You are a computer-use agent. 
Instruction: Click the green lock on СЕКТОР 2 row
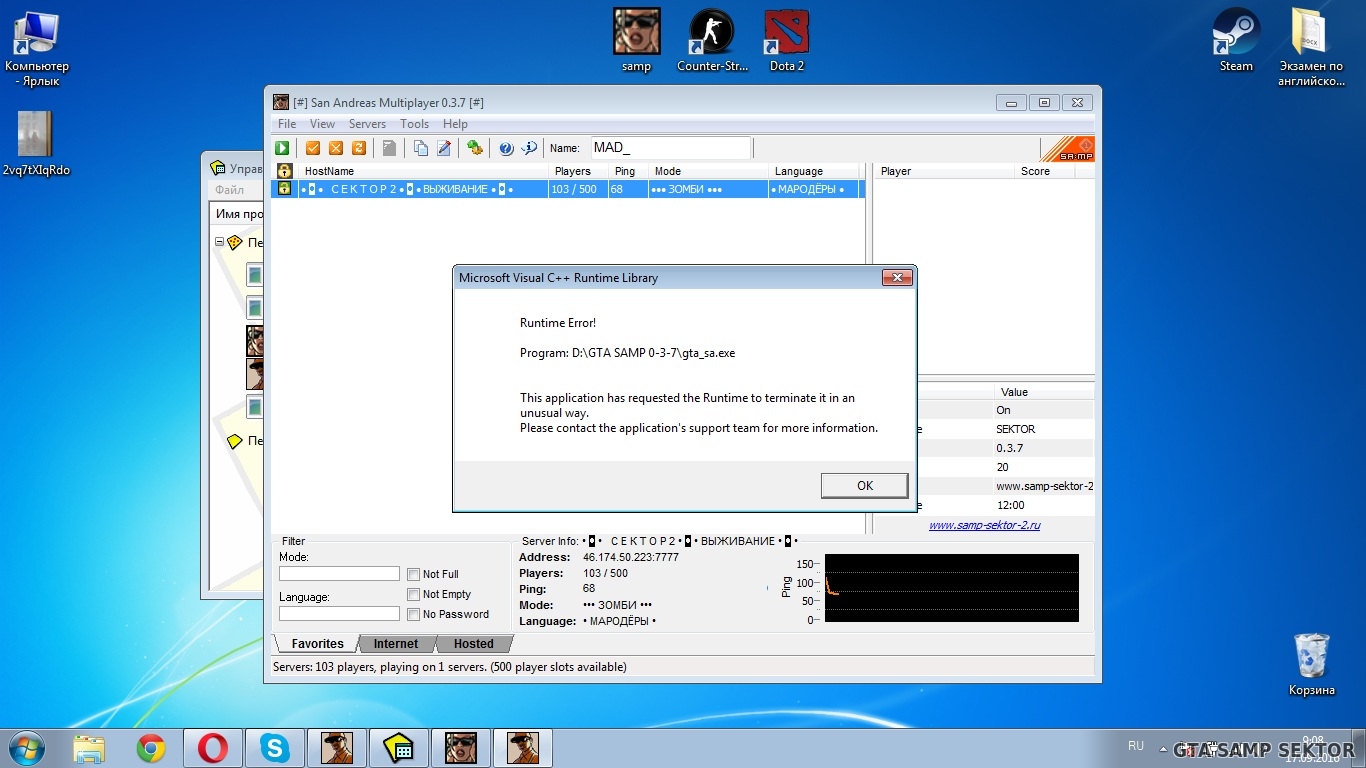click(x=284, y=188)
